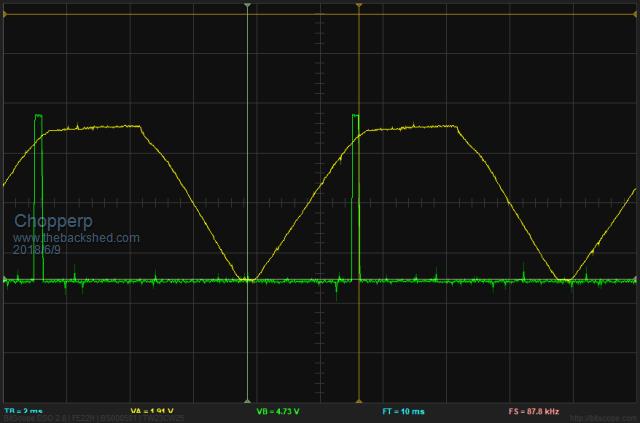The width and height of the screenshot is (640, 423).
Task: Click the green VB channel voltage readout
Action: pos(276,411)
